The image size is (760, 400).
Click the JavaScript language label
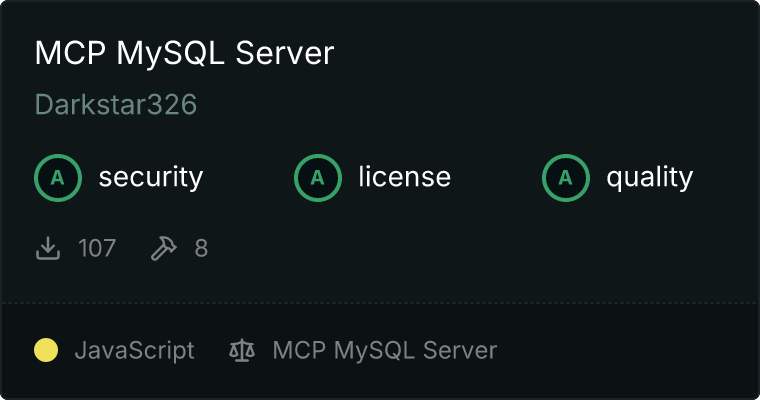click(134, 350)
